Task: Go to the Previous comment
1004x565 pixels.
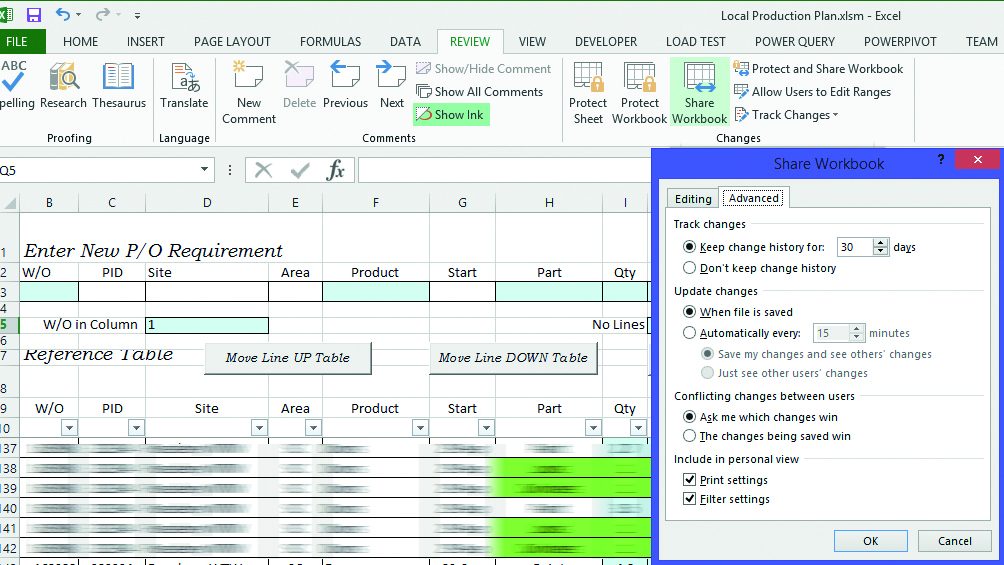Action: click(345, 86)
